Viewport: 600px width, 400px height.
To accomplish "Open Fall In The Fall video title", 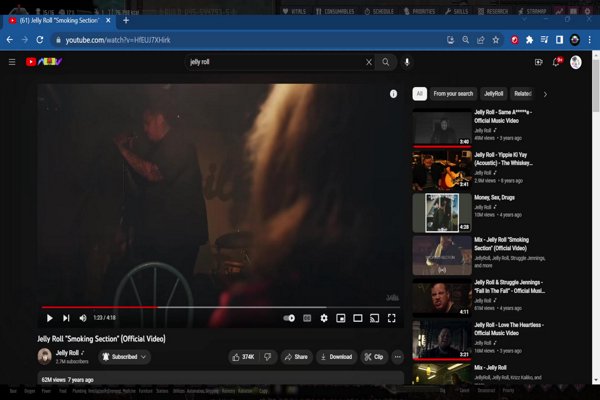I will click(509, 286).
